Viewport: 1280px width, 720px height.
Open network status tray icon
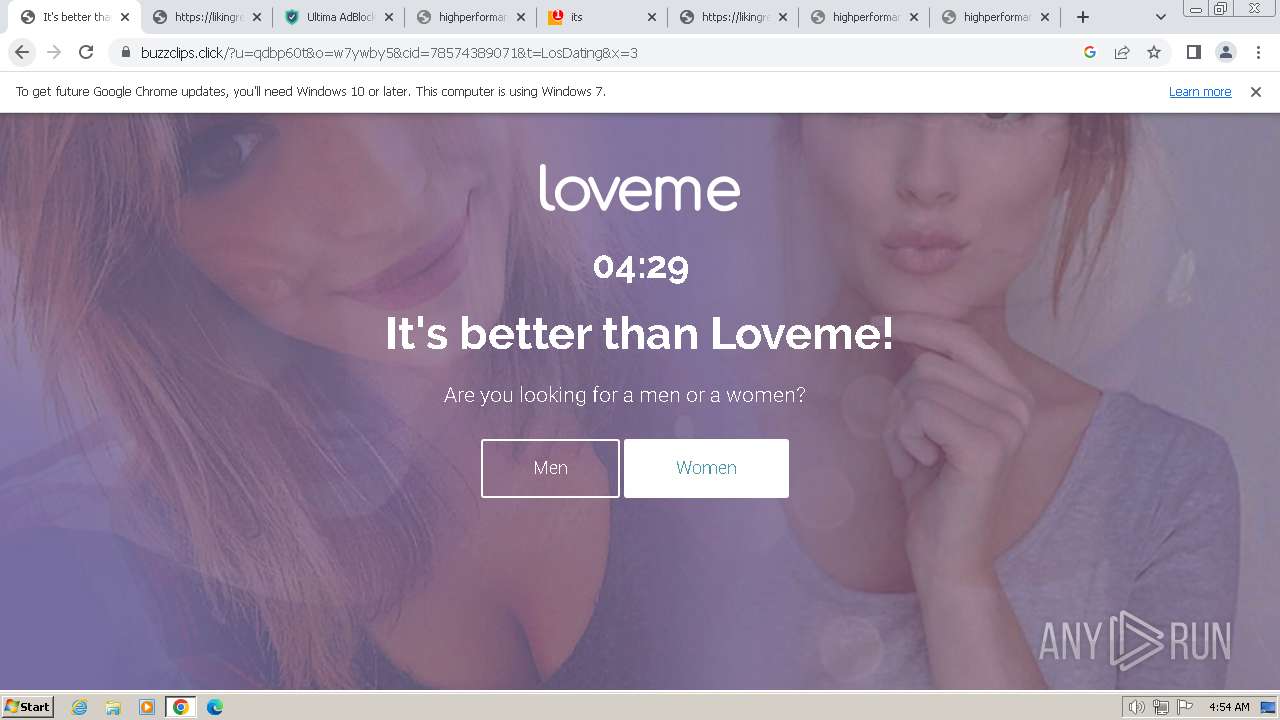(x=1161, y=707)
